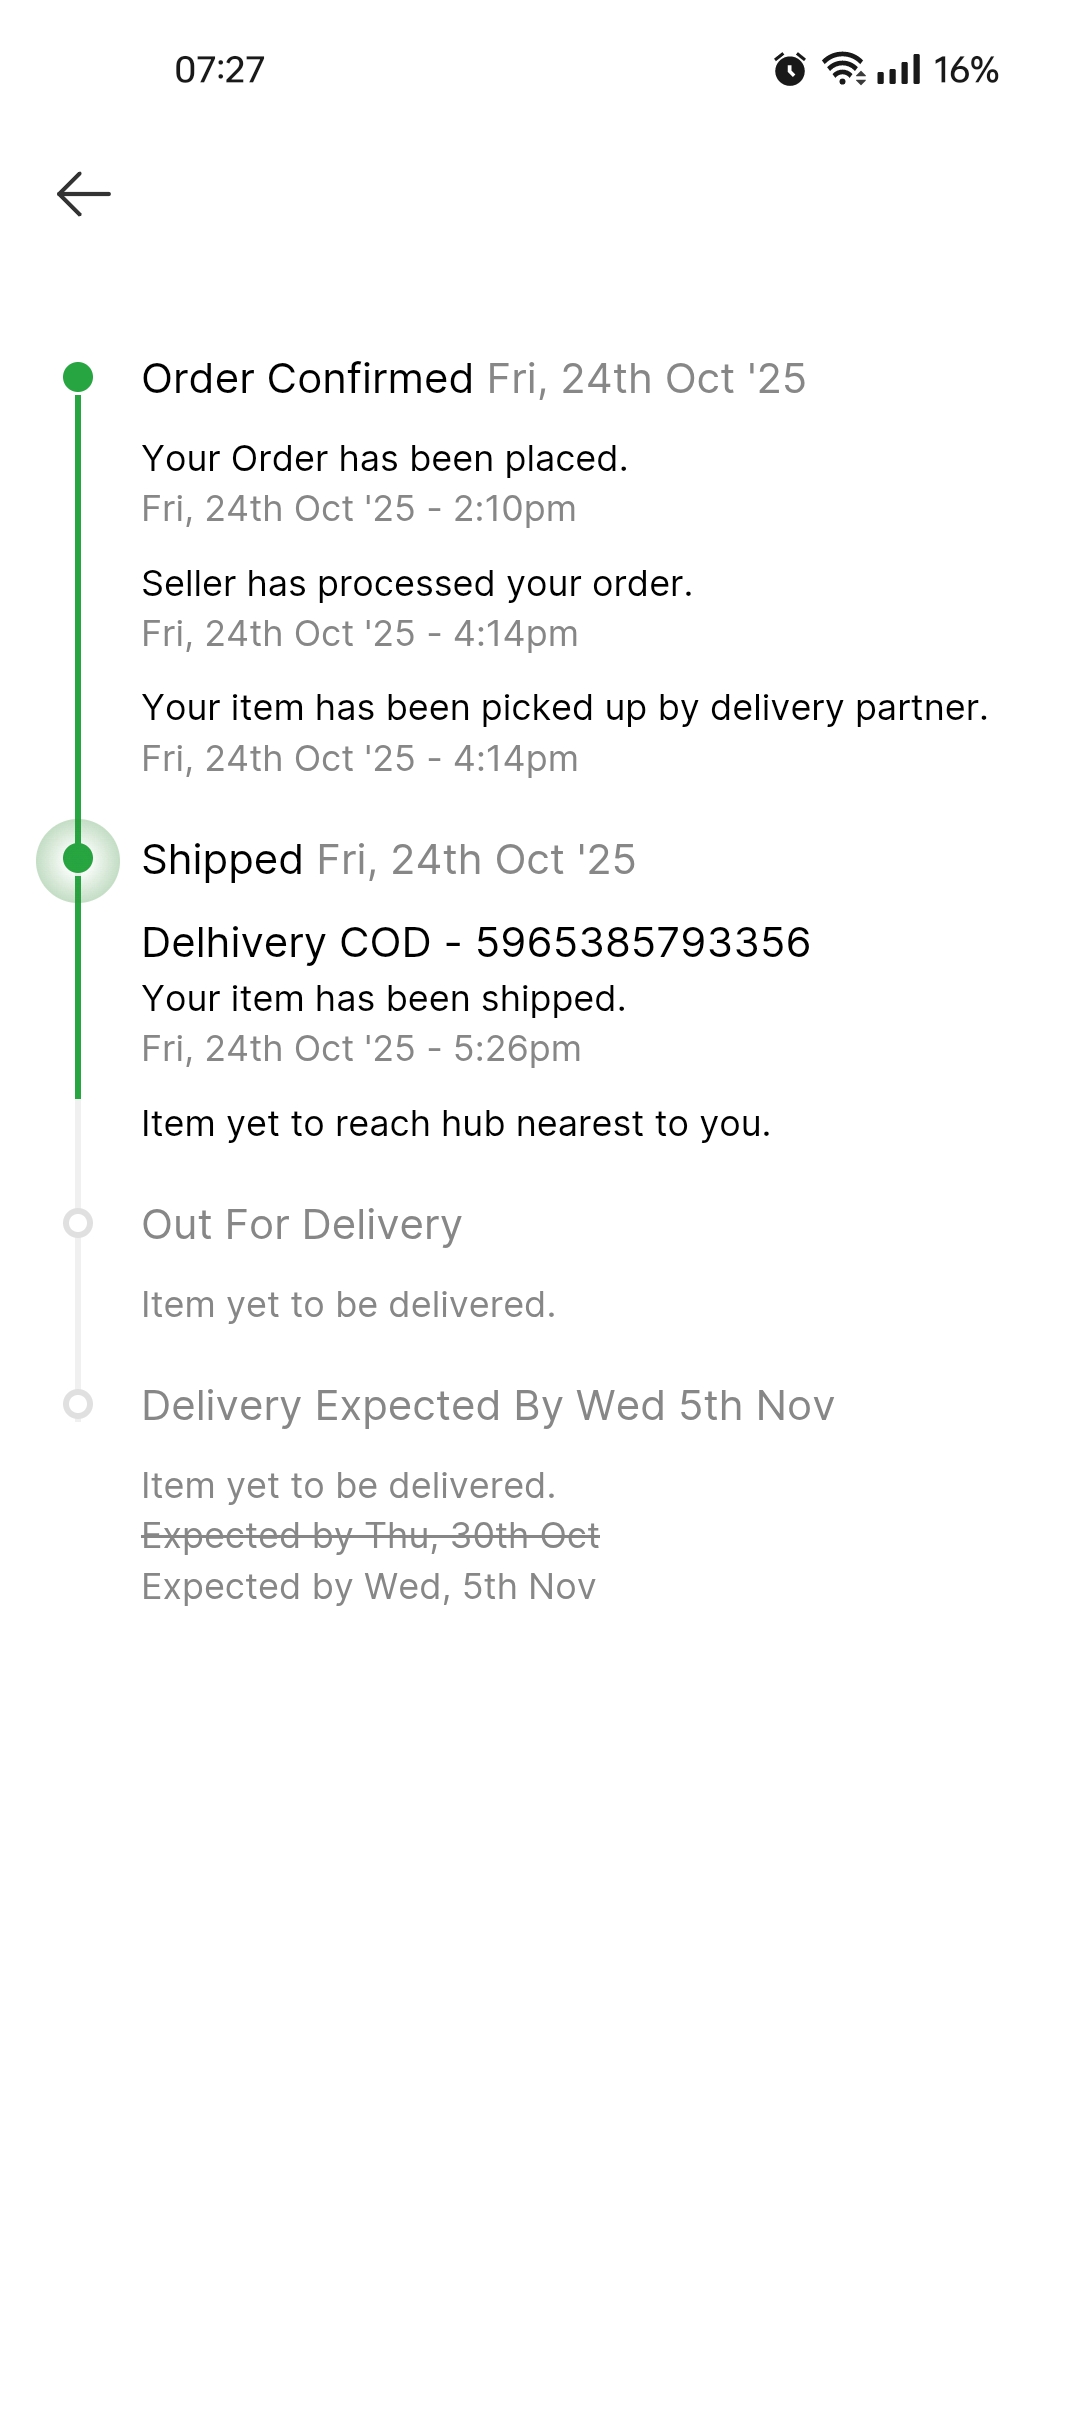The image size is (1080, 2412).
Task: Tap 'Item yet to reach hub' status
Action: (x=456, y=1124)
